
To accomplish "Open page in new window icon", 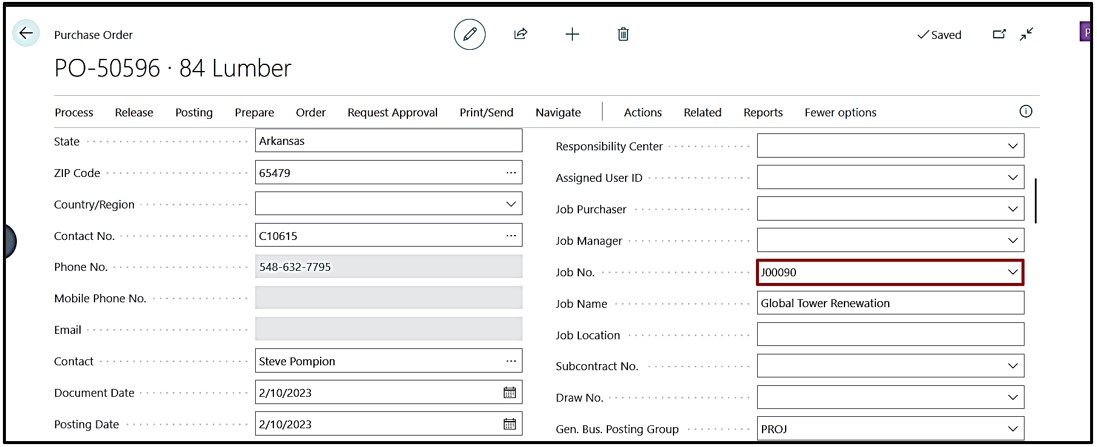I will coord(998,34).
